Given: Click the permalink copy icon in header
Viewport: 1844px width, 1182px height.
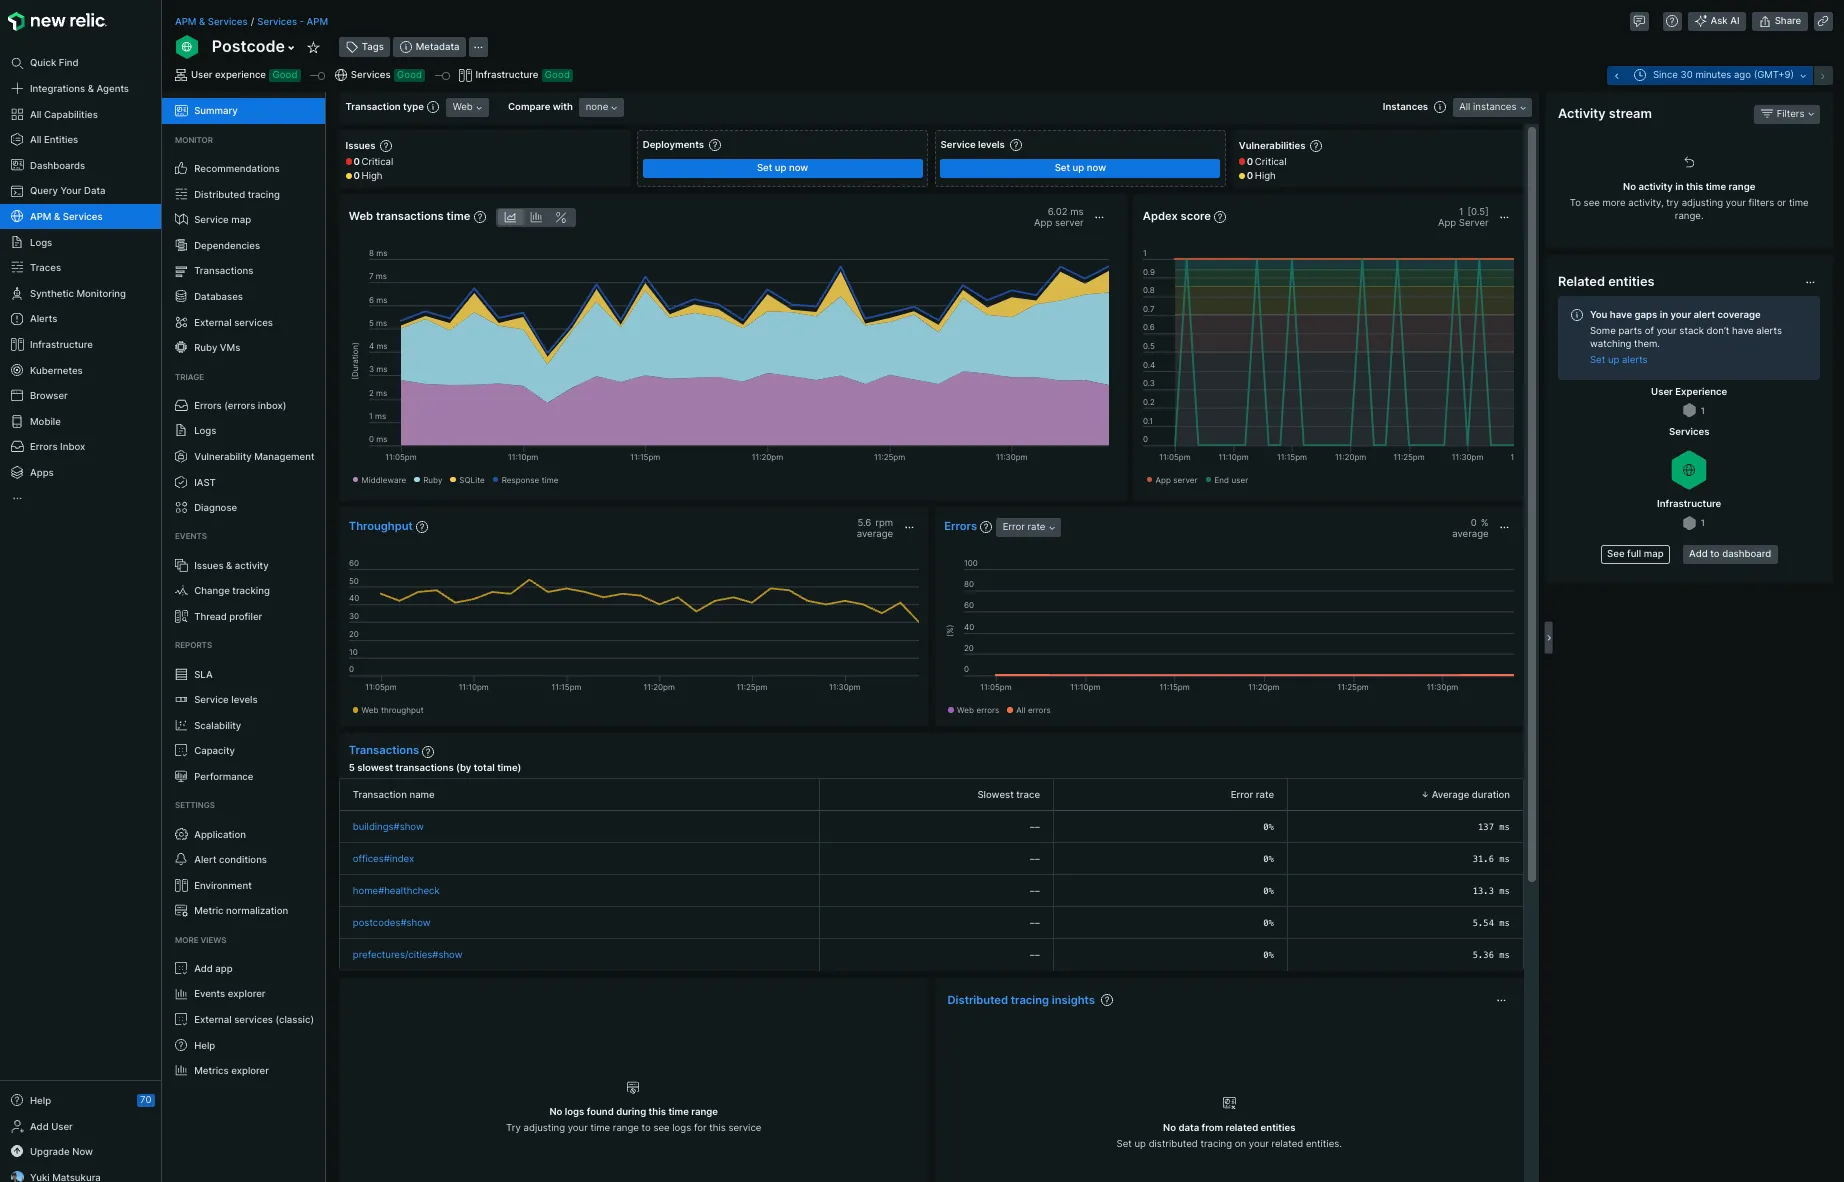Looking at the screenshot, I should pos(1823,21).
